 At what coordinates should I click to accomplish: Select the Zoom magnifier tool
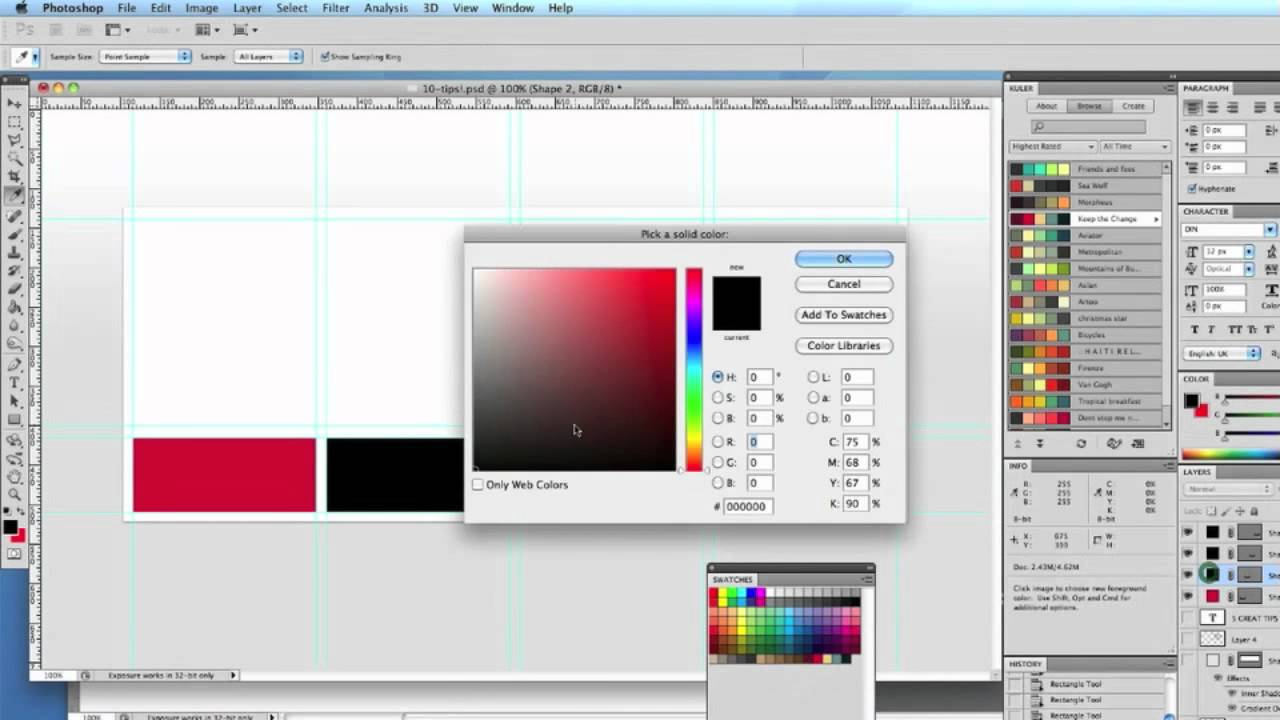[x=14, y=494]
